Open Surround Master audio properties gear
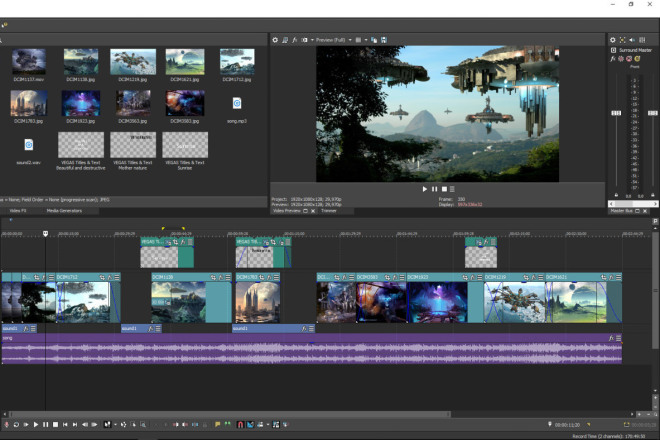Image resolution: width=660 pixels, height=440 pixels. point(613,40)
